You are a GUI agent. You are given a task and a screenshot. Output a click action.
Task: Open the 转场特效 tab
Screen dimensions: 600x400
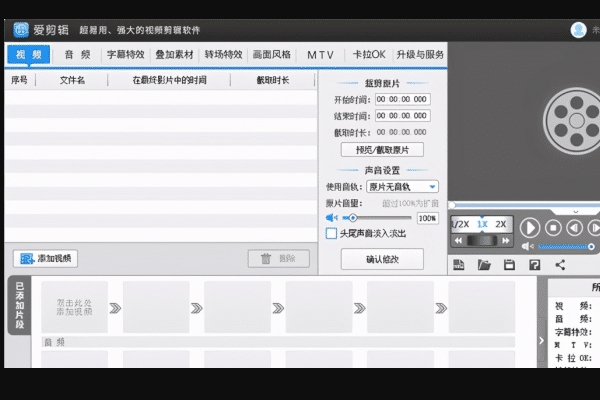tap(223, 54)
